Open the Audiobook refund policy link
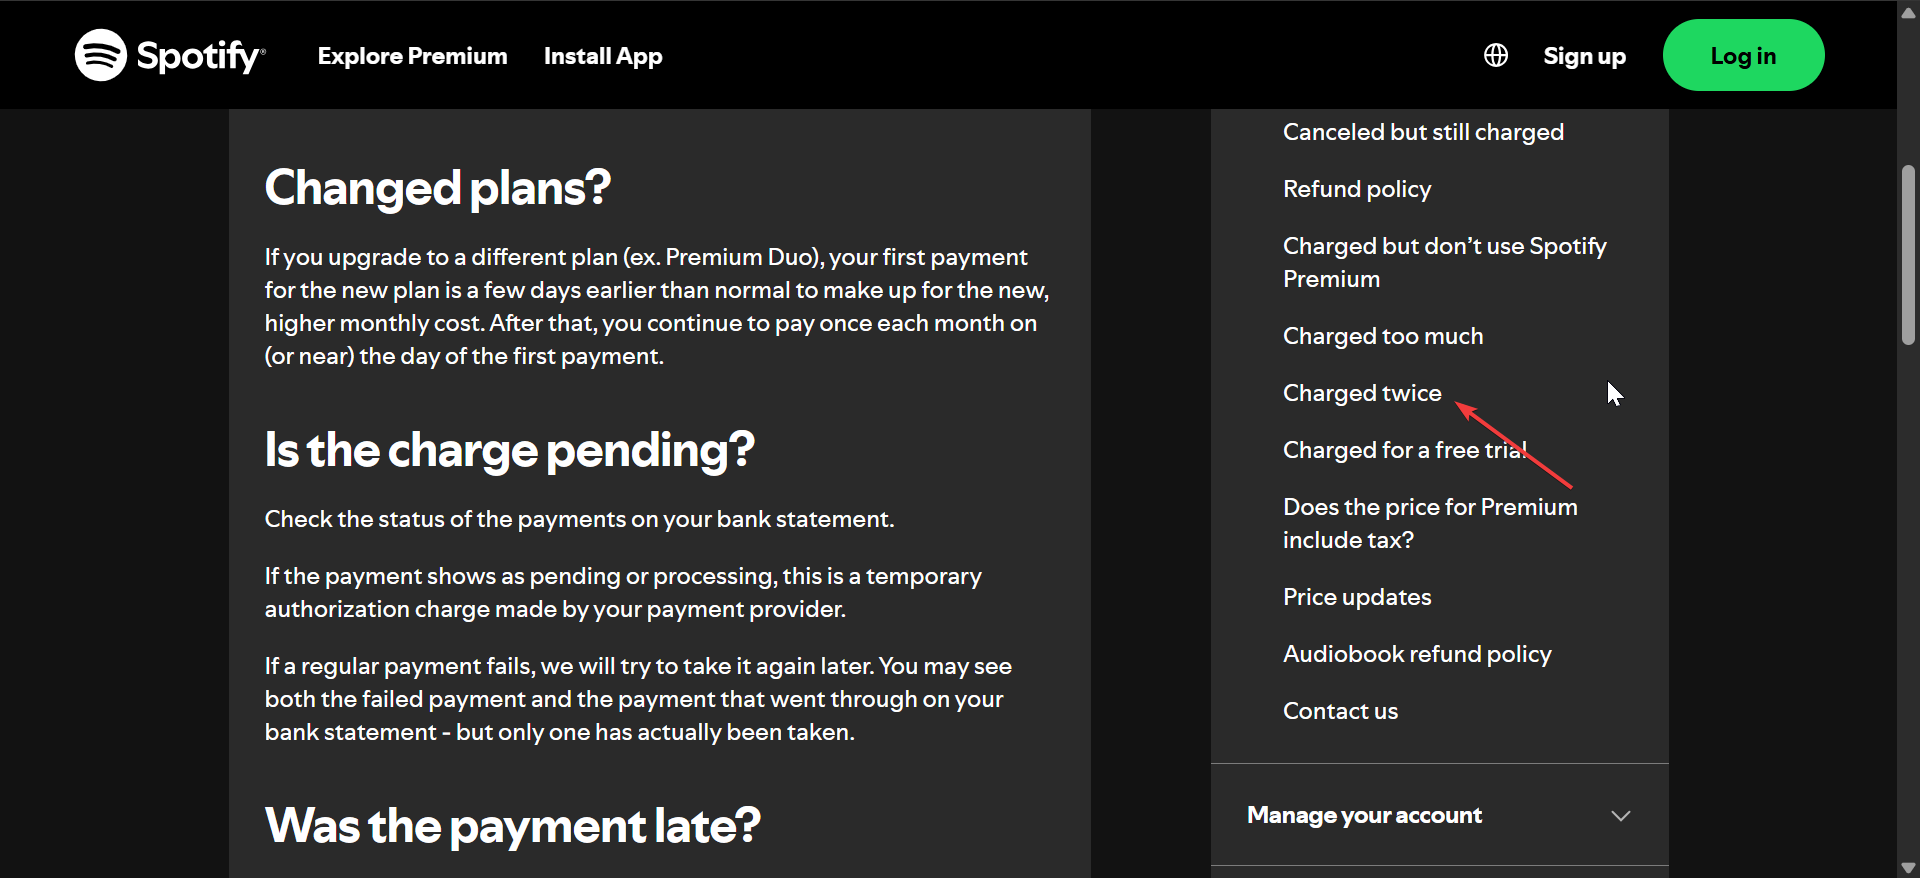The image size is (1920, 878). [x=1416, y=654]
